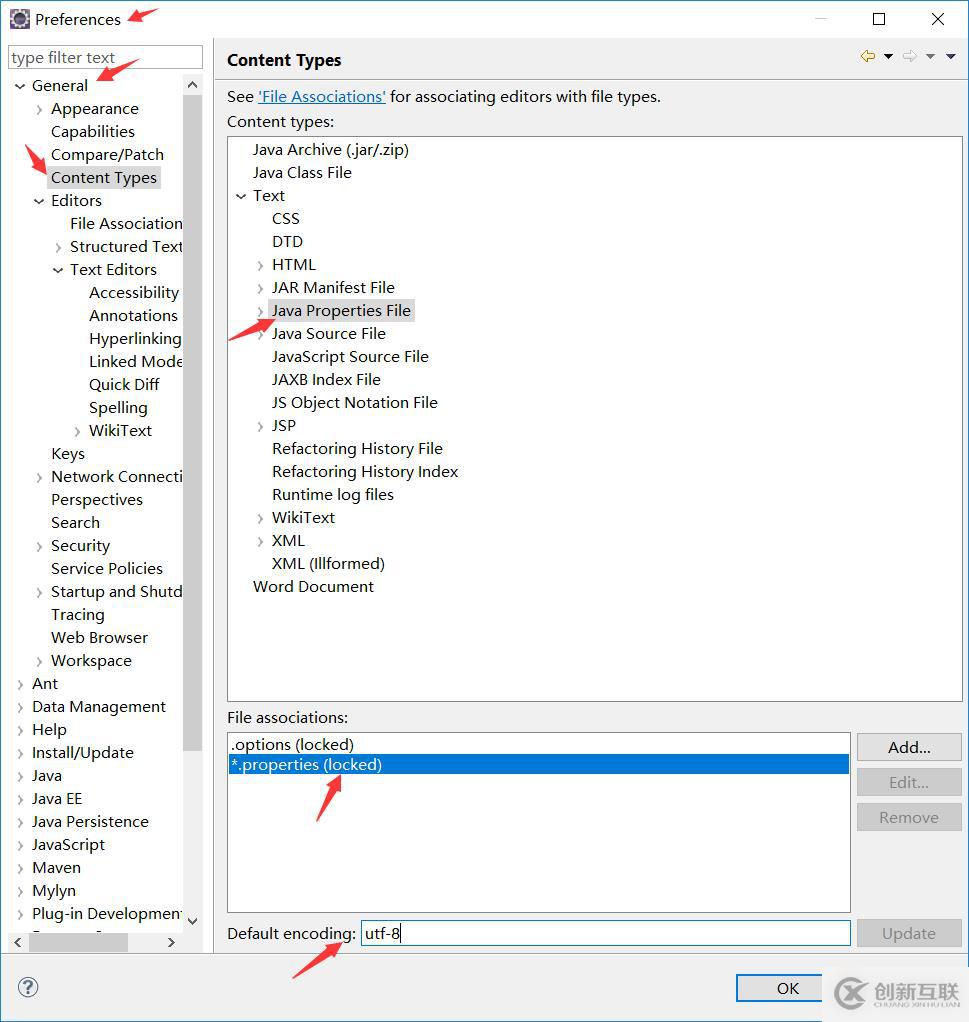Select Runtime log files type
Image resolution: width=969 pixels, height=1022 pixels.
(x=332, y=495)
